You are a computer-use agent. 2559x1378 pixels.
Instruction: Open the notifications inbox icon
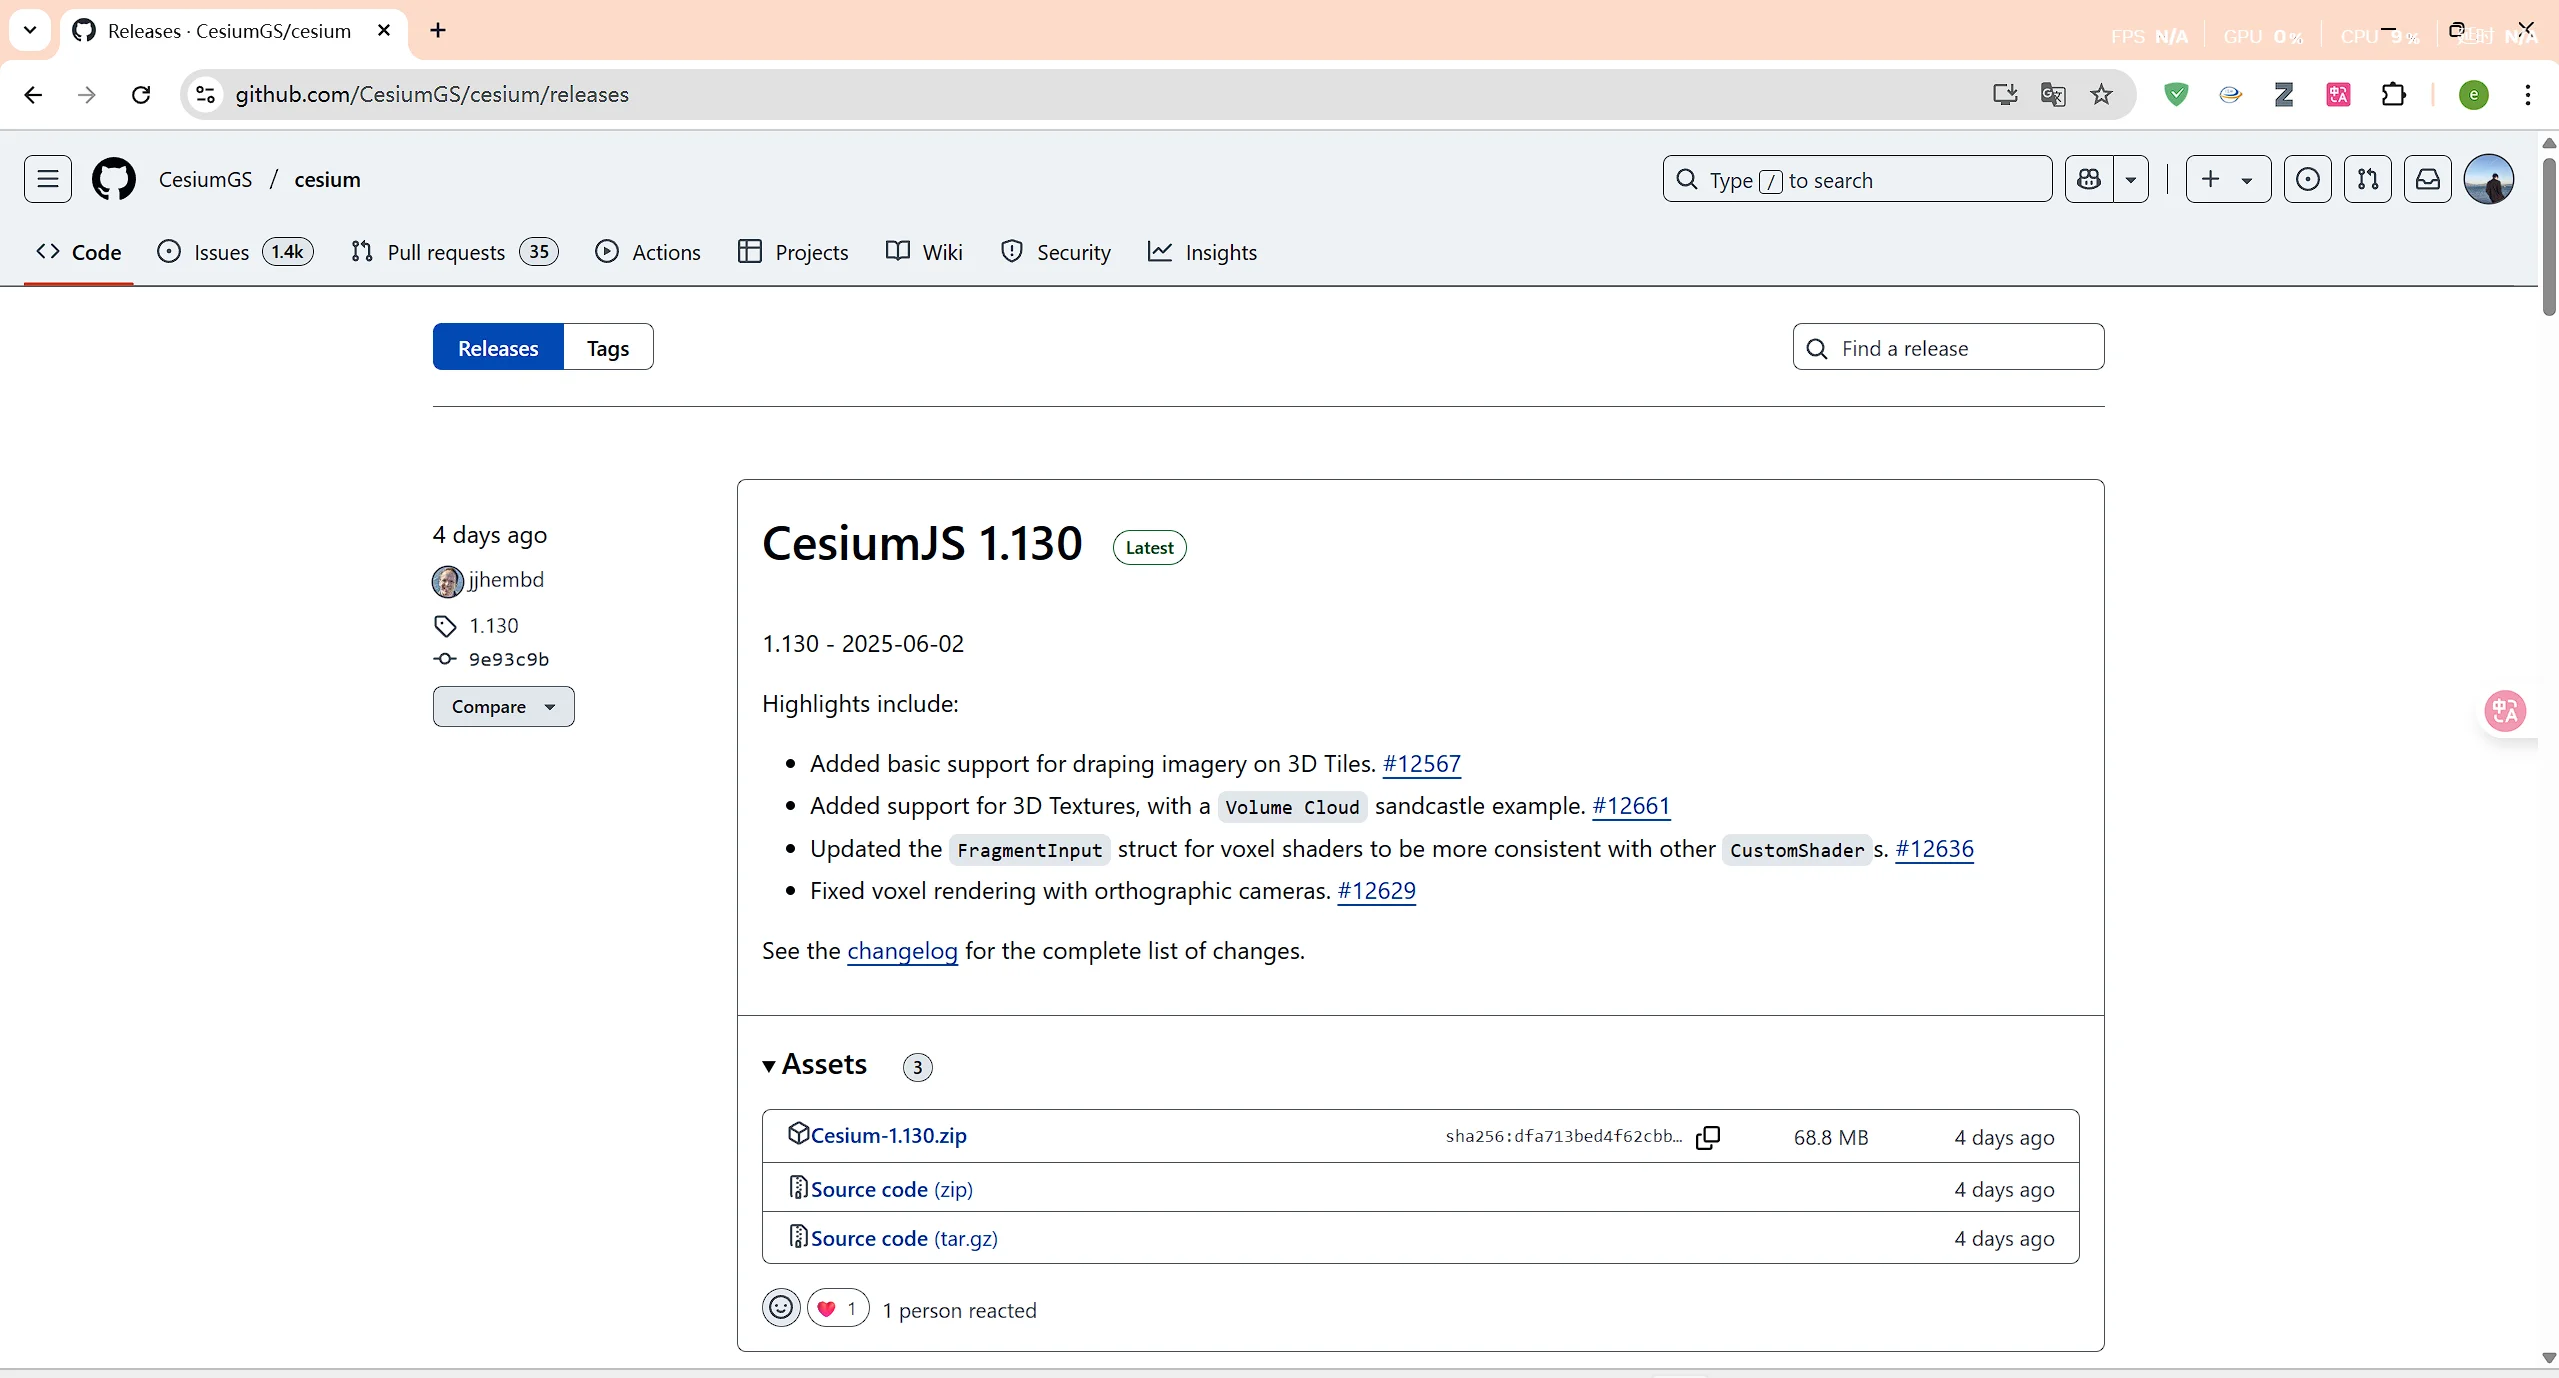click(2427, 179)
